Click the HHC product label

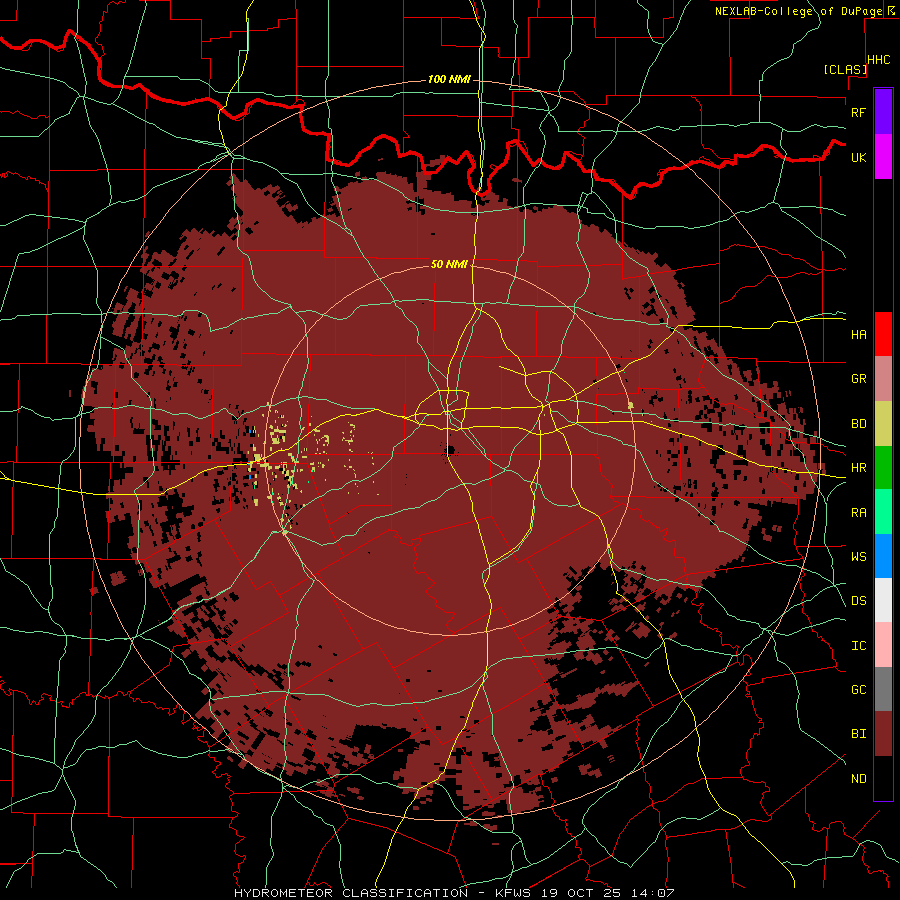point(879,60)
